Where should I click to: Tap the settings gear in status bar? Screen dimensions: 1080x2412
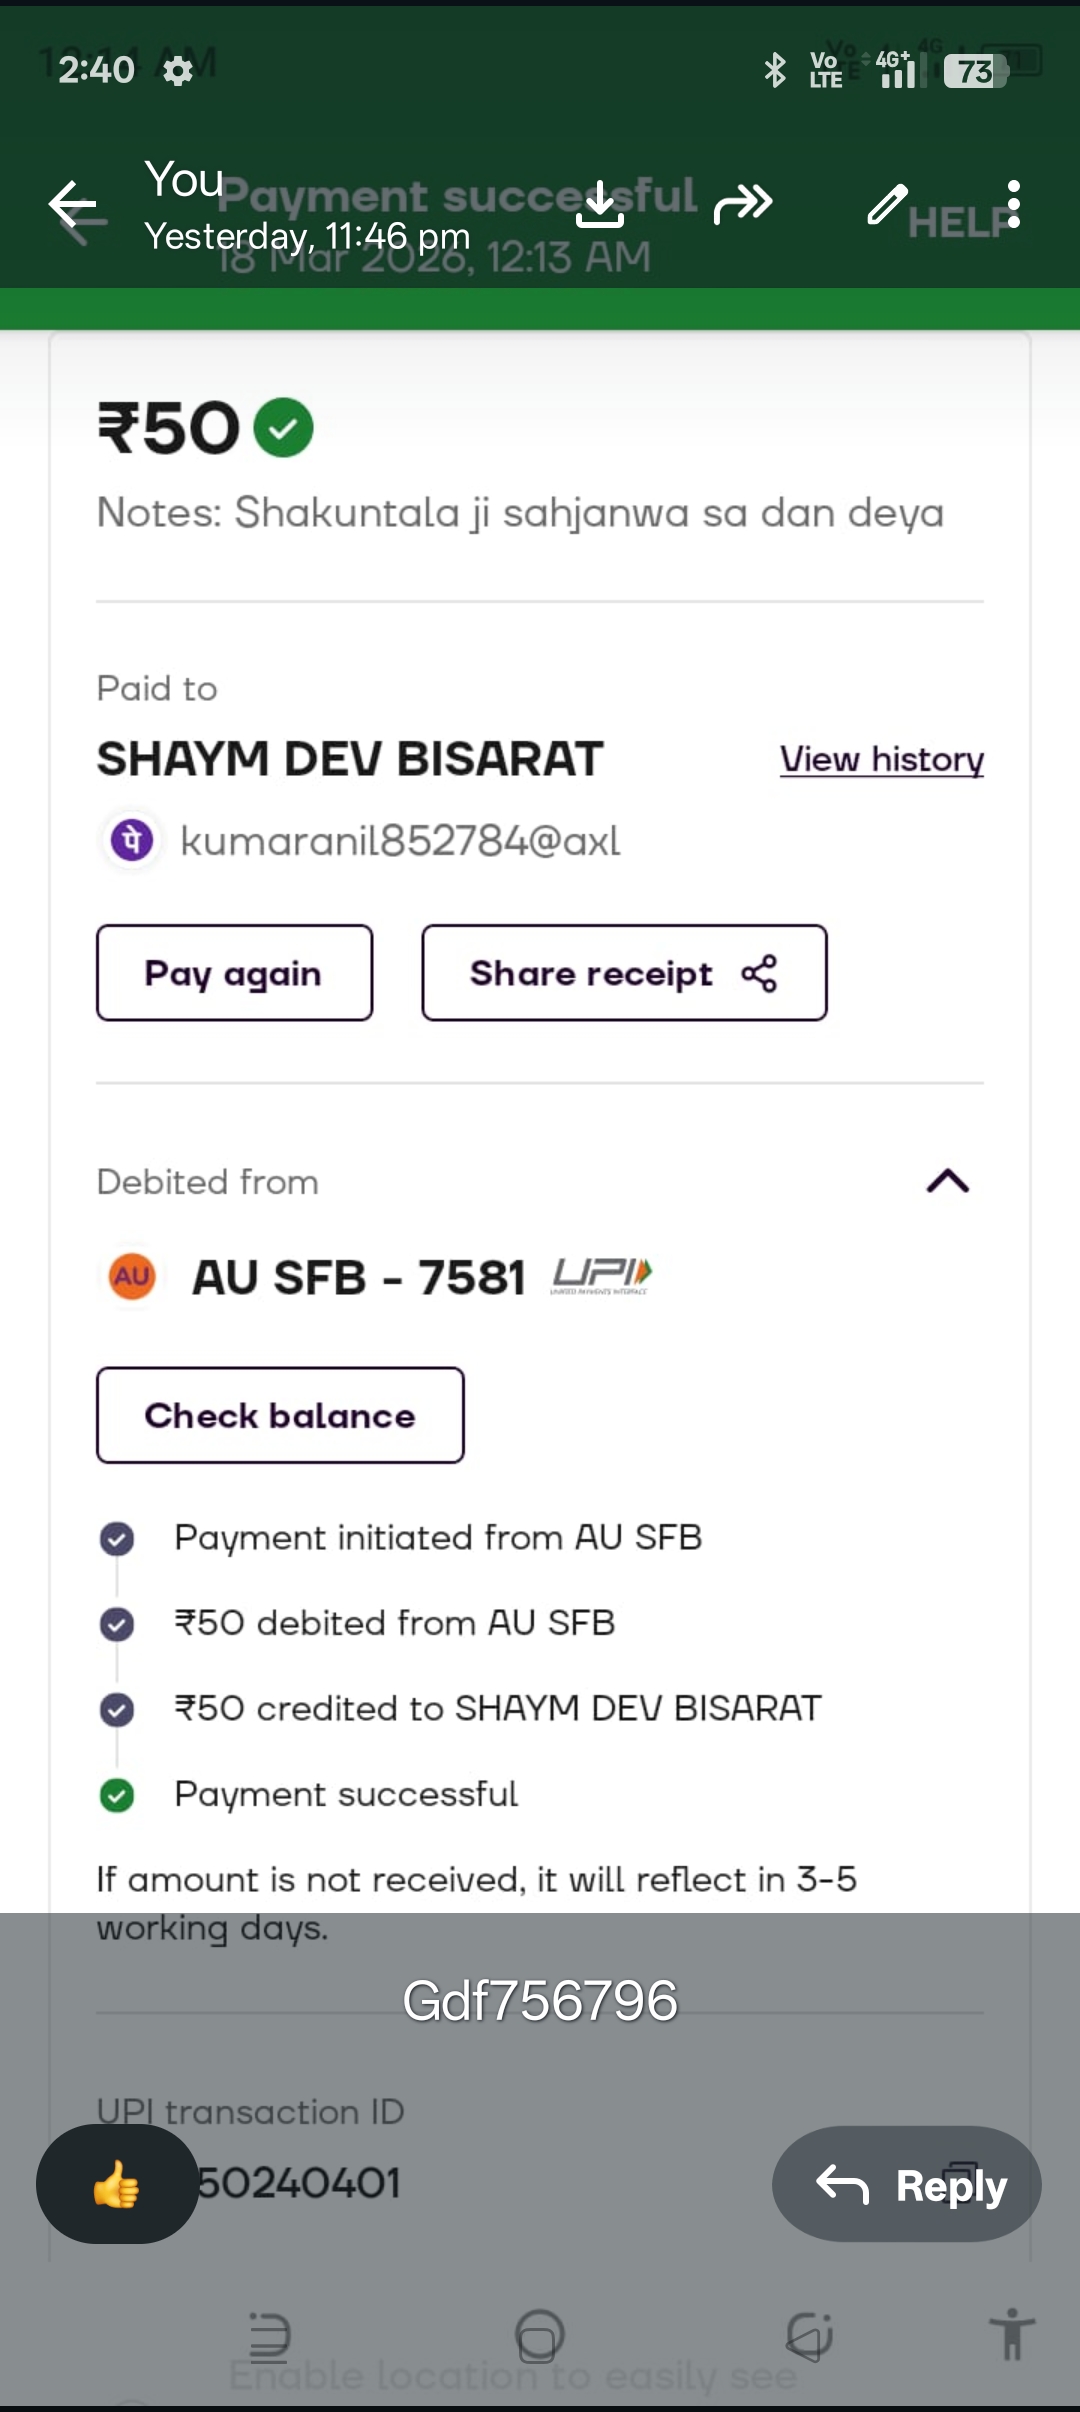pyautogui.click(x=178, y=71)
